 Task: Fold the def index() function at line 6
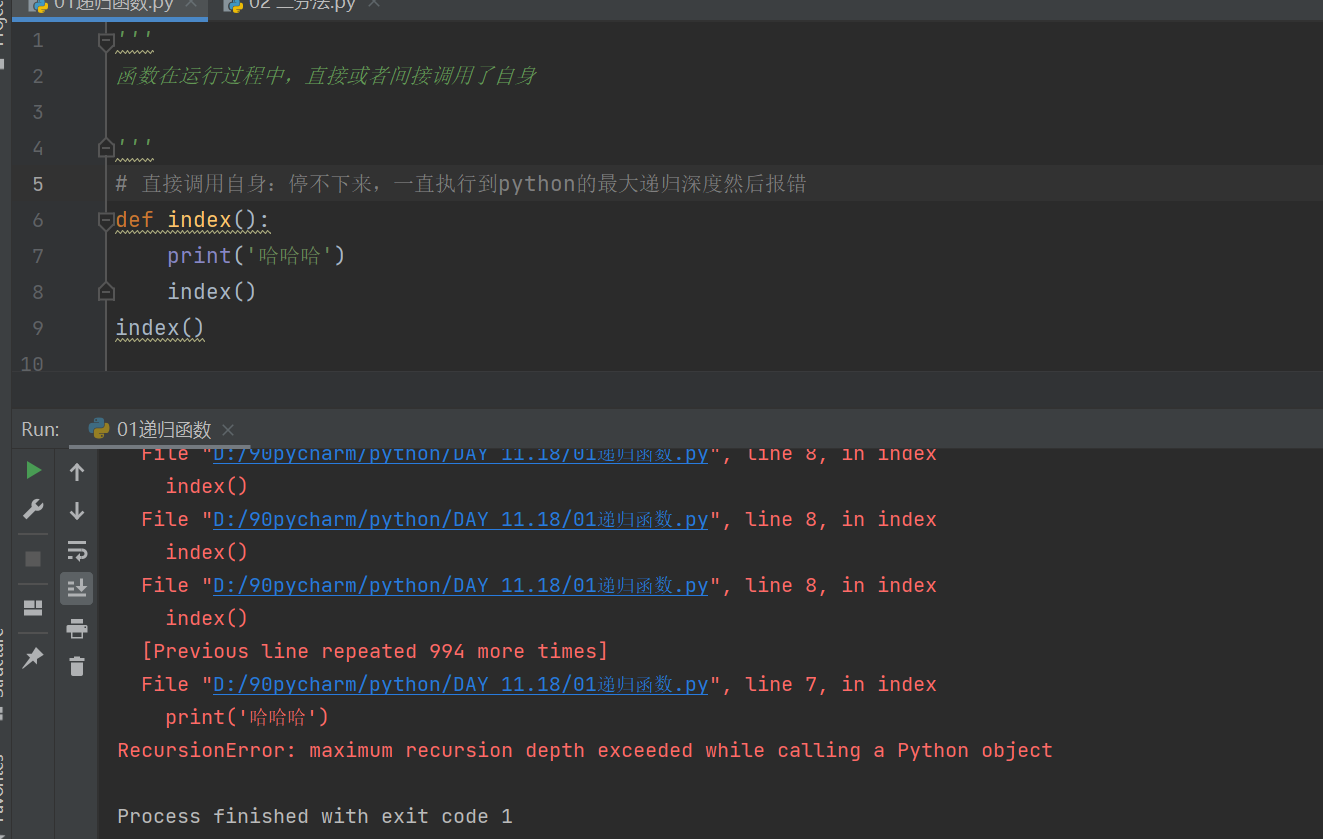(x=106, y=220)
